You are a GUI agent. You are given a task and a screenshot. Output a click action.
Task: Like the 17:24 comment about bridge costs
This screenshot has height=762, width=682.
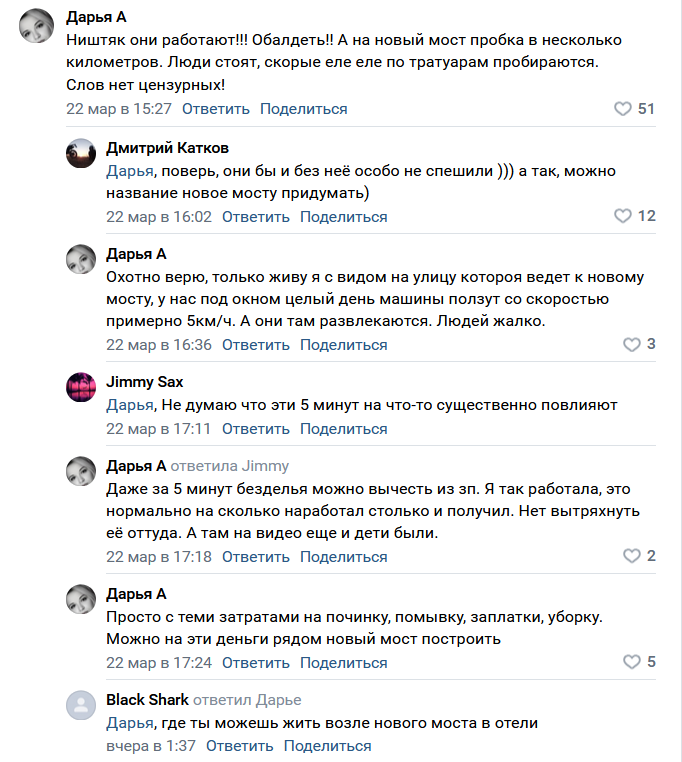pos(631,662)
